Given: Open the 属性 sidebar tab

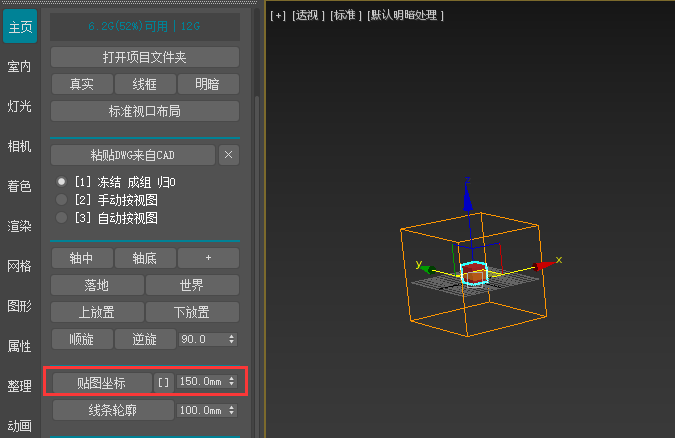Looking at the screenshot, I should (20, 346).
